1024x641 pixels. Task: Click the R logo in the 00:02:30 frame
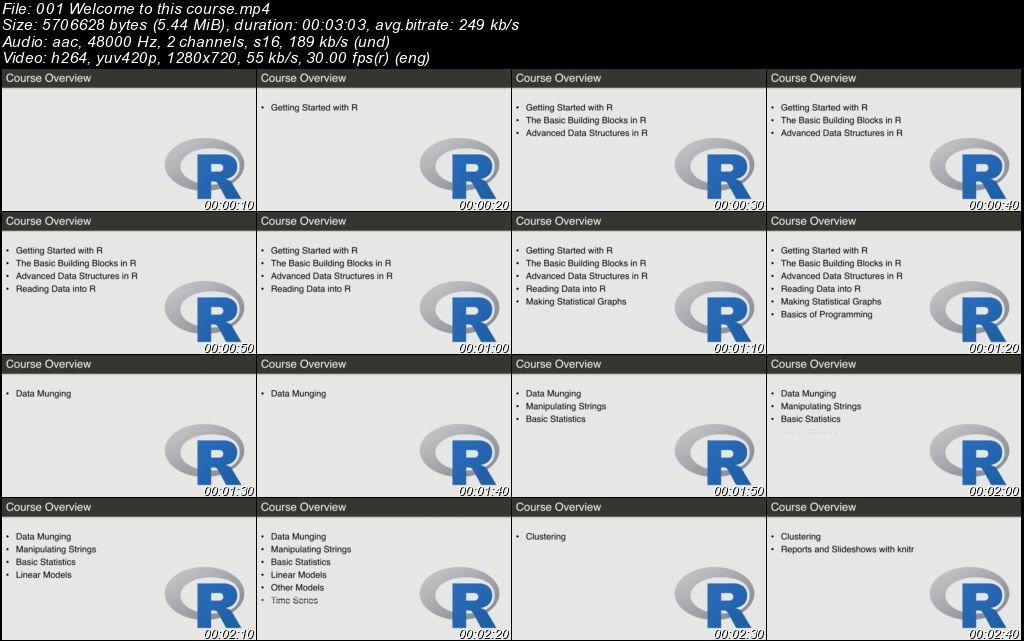point(714,598)
